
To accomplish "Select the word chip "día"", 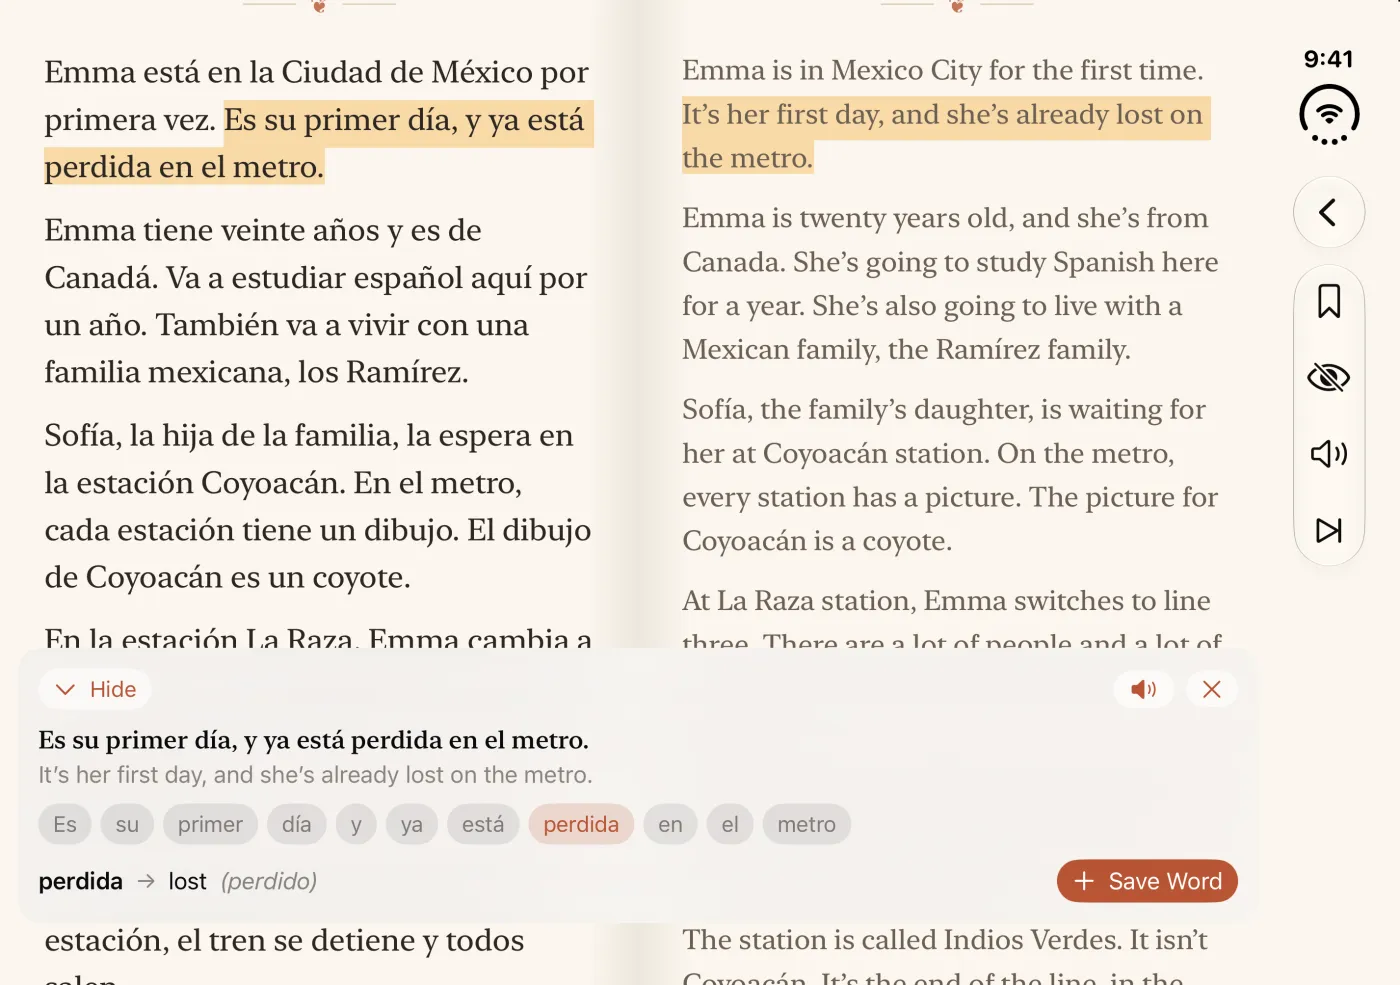I will click(296, 824).
